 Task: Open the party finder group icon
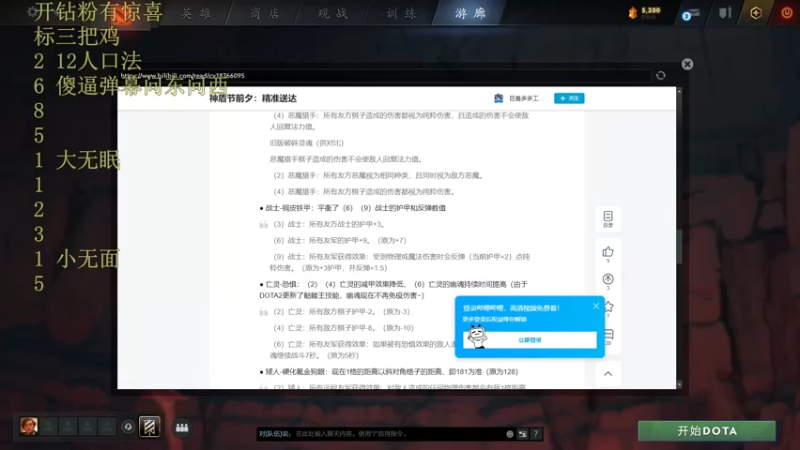(182, 428)
